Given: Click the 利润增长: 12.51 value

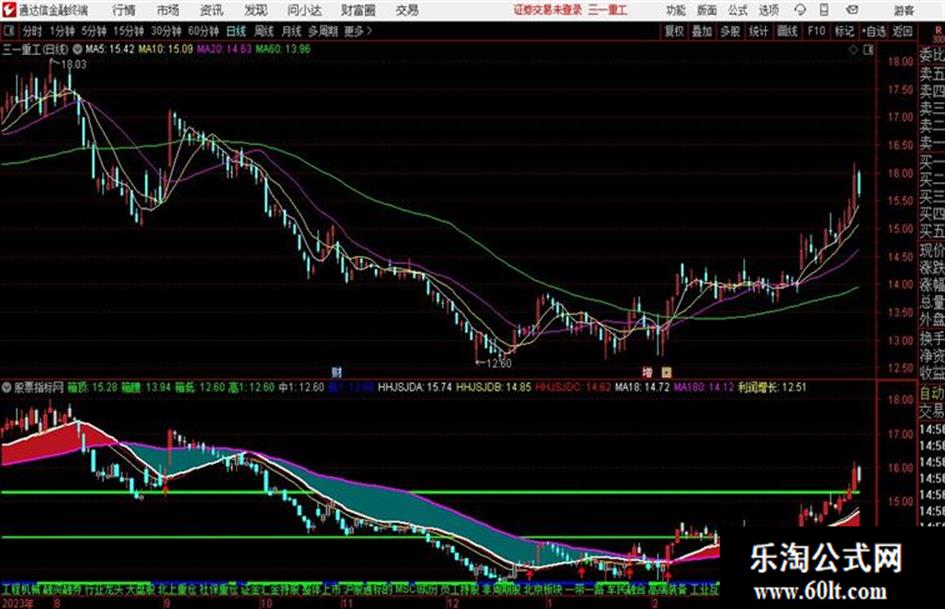Looking at the screenshot, I should pyautogui.click(x=772, y=387).
